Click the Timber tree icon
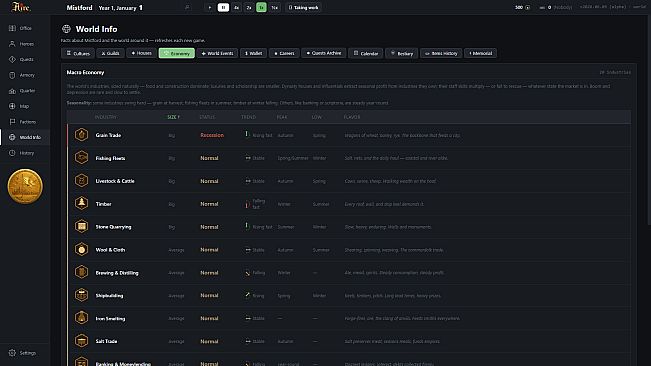Image resolution: width=651 pixels, height=366 pixels. coord(81,203)
